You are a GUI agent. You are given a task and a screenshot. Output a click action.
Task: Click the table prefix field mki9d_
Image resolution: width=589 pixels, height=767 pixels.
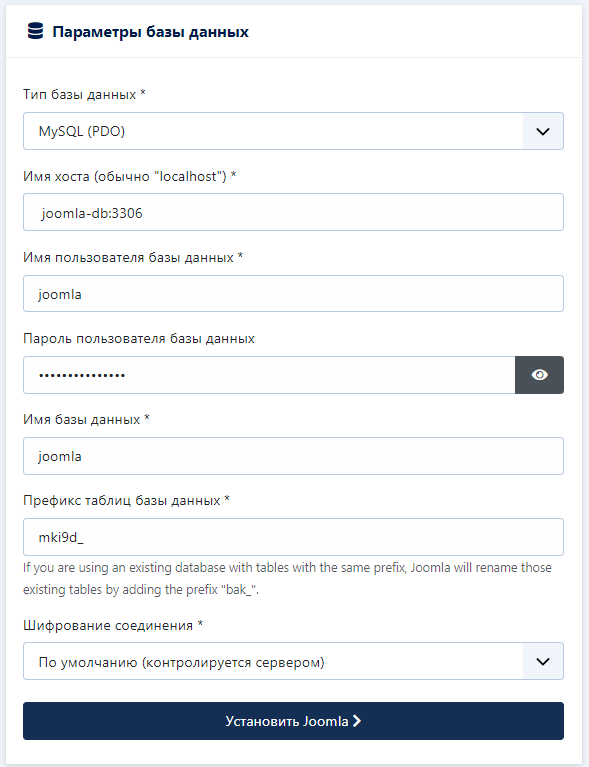293,537
